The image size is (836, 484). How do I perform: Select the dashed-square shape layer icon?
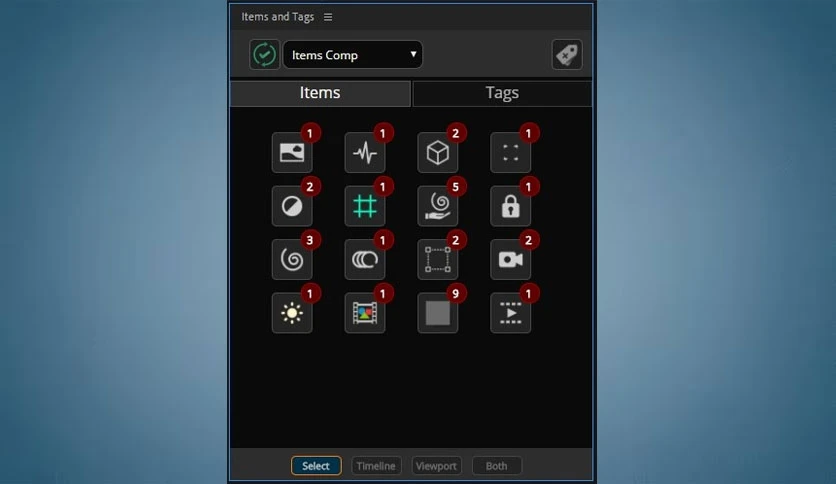pyautogui.click(x=437, y=260)
